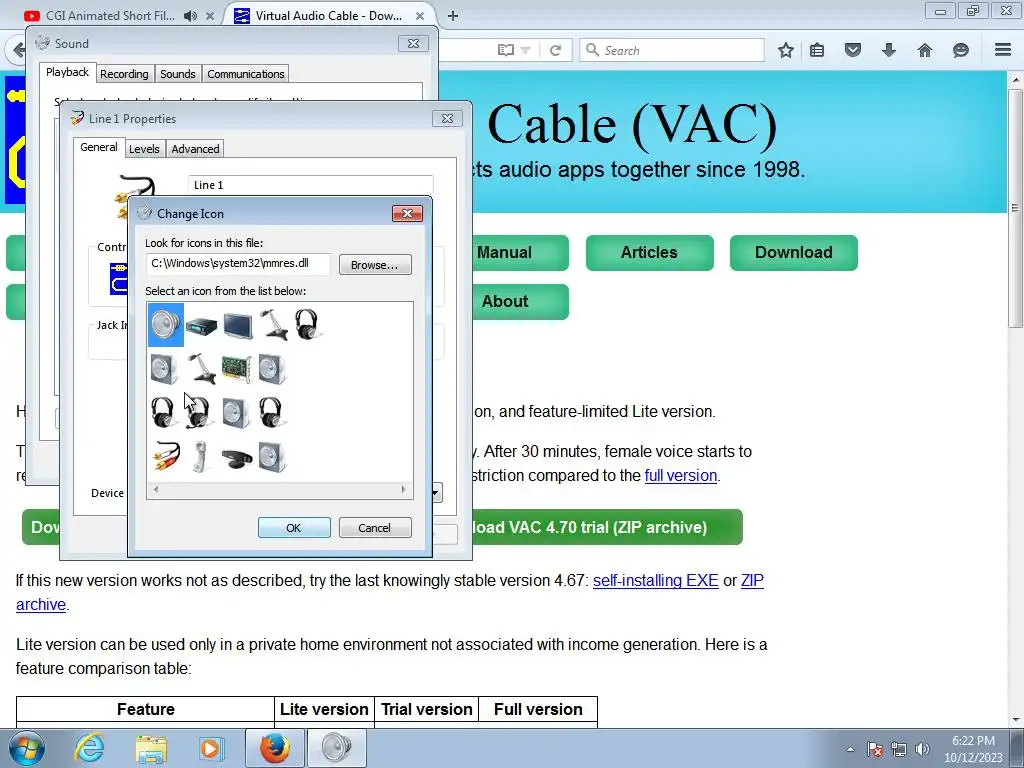Open the Device usage dropdown arrow

[x=436, y=492]
